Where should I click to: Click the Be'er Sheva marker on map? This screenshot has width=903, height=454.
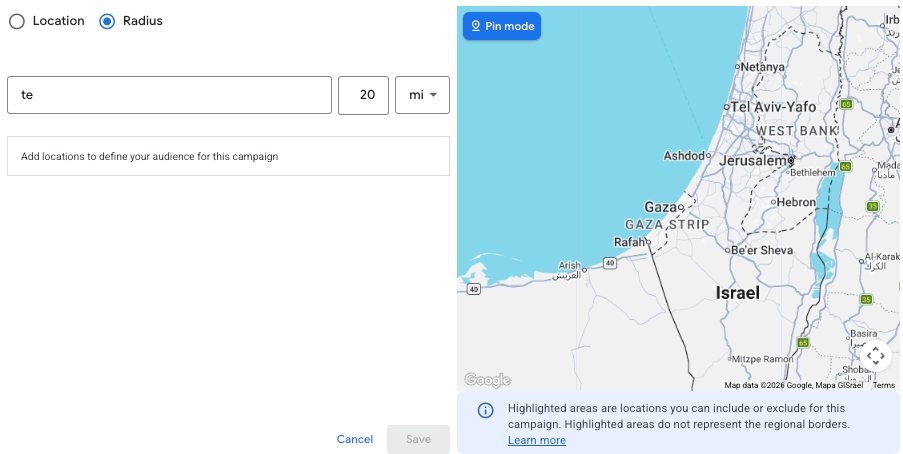point(727,250)
